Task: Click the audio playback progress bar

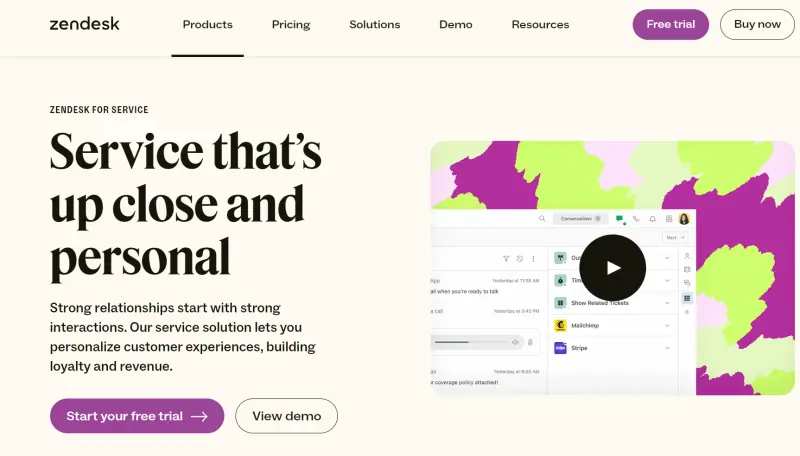Action: click(x=471, y=342)
